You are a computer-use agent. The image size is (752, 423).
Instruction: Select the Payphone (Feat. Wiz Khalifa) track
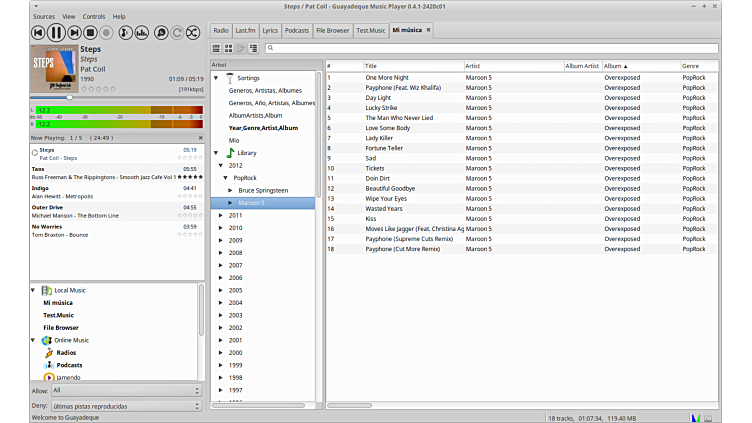point(400,87)
